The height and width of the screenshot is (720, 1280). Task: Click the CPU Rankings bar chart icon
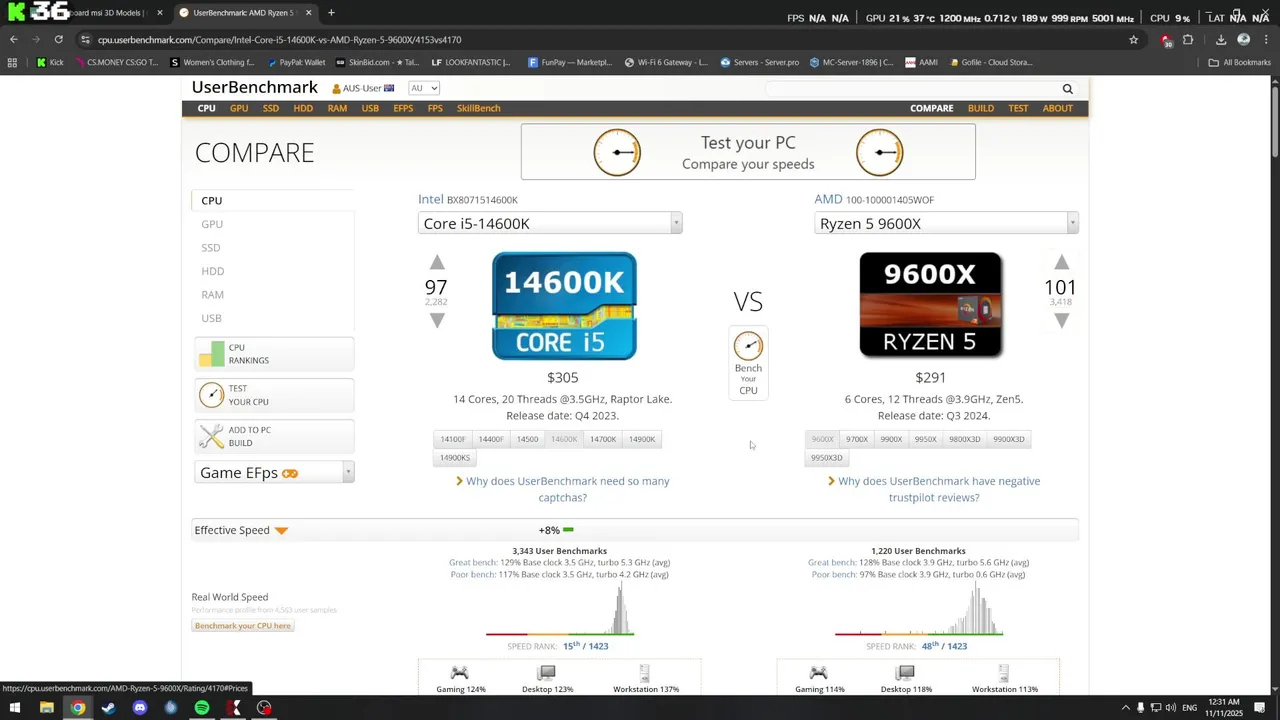[x=211, y=354]
